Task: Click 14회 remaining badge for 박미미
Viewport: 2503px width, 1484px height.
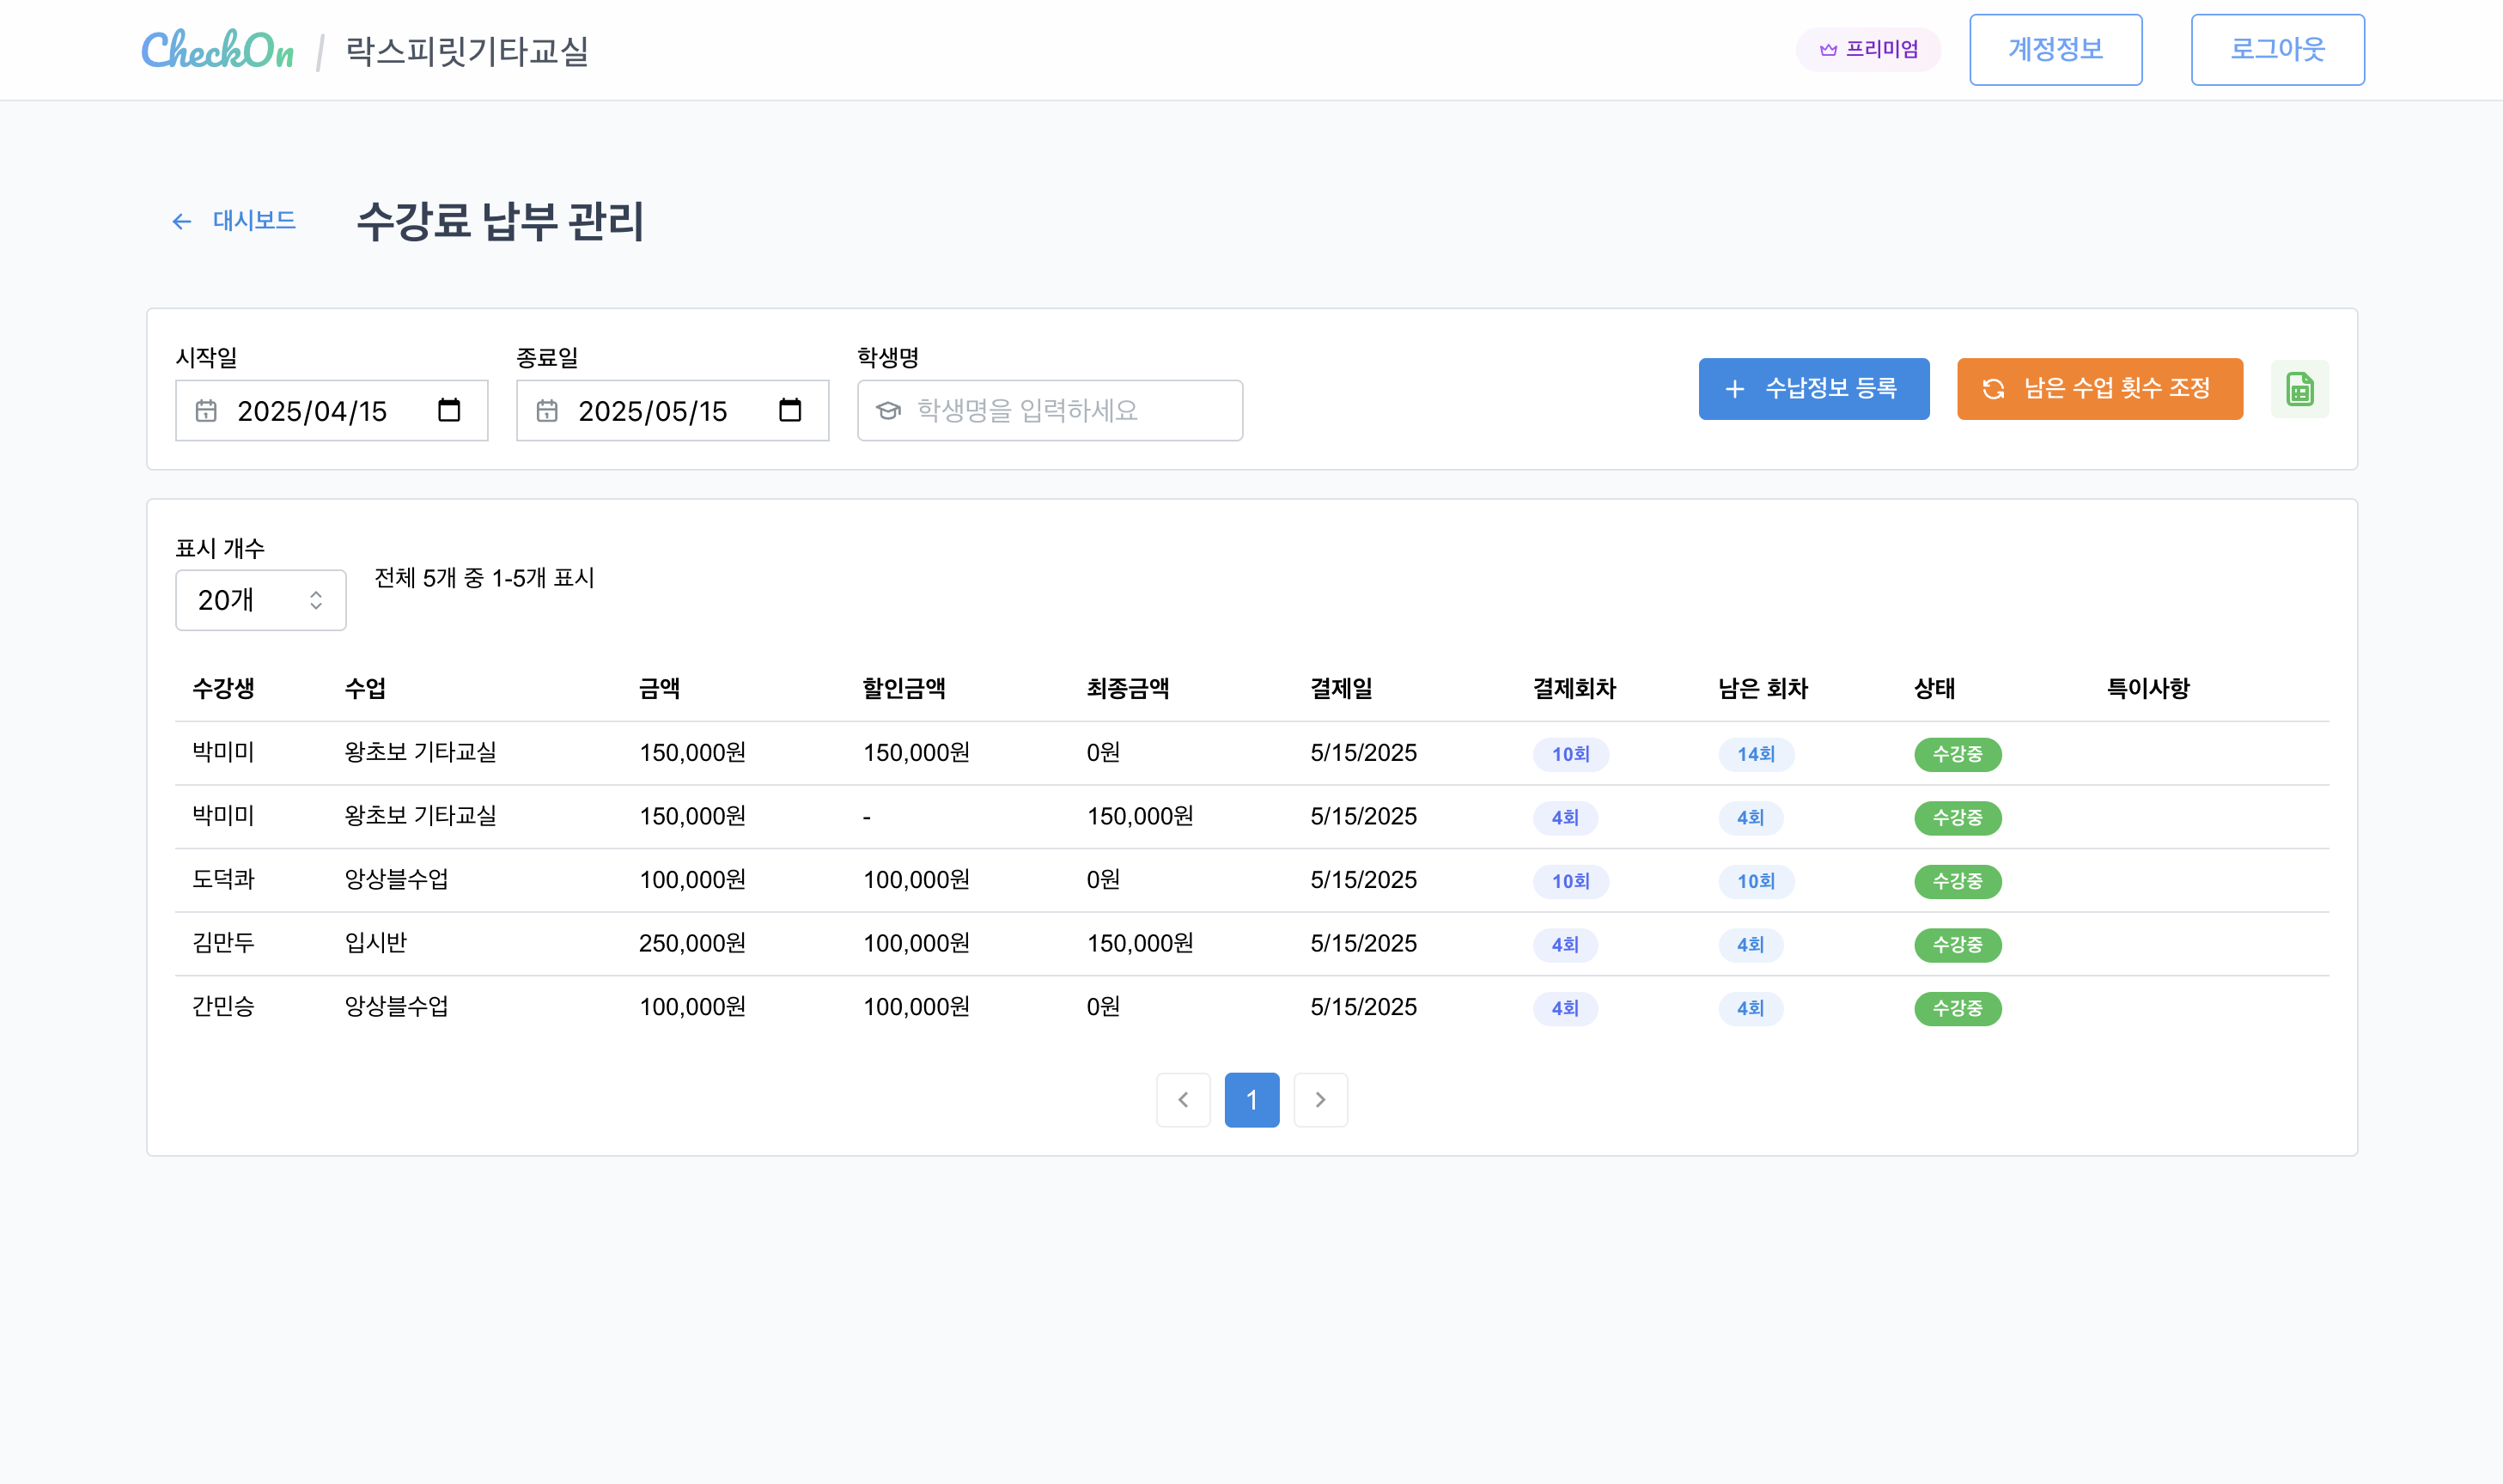Action: click(x=1755, y=754)
